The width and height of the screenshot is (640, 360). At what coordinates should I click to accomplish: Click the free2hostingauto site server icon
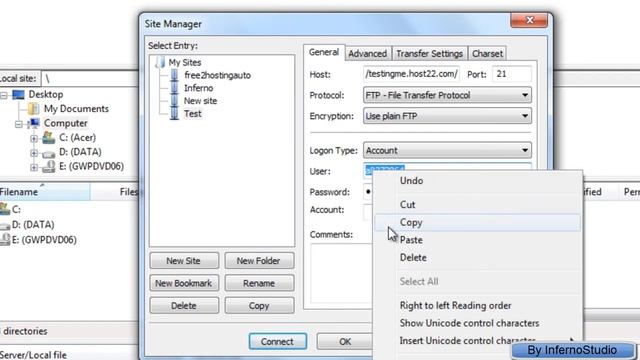174,75
